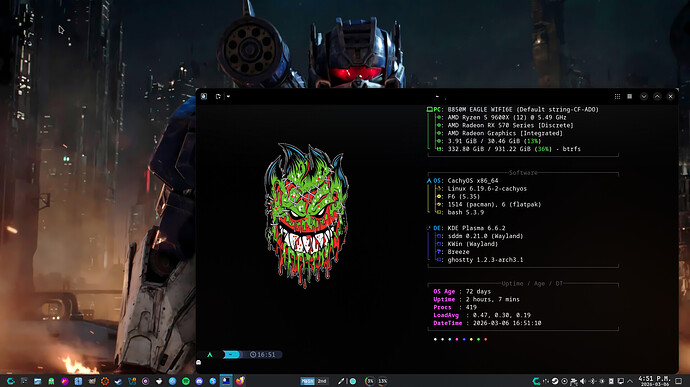Click the CPU usage monitor widget
Image resolution: width=690 pixels, height=387 pixels.
click(370, 381)
